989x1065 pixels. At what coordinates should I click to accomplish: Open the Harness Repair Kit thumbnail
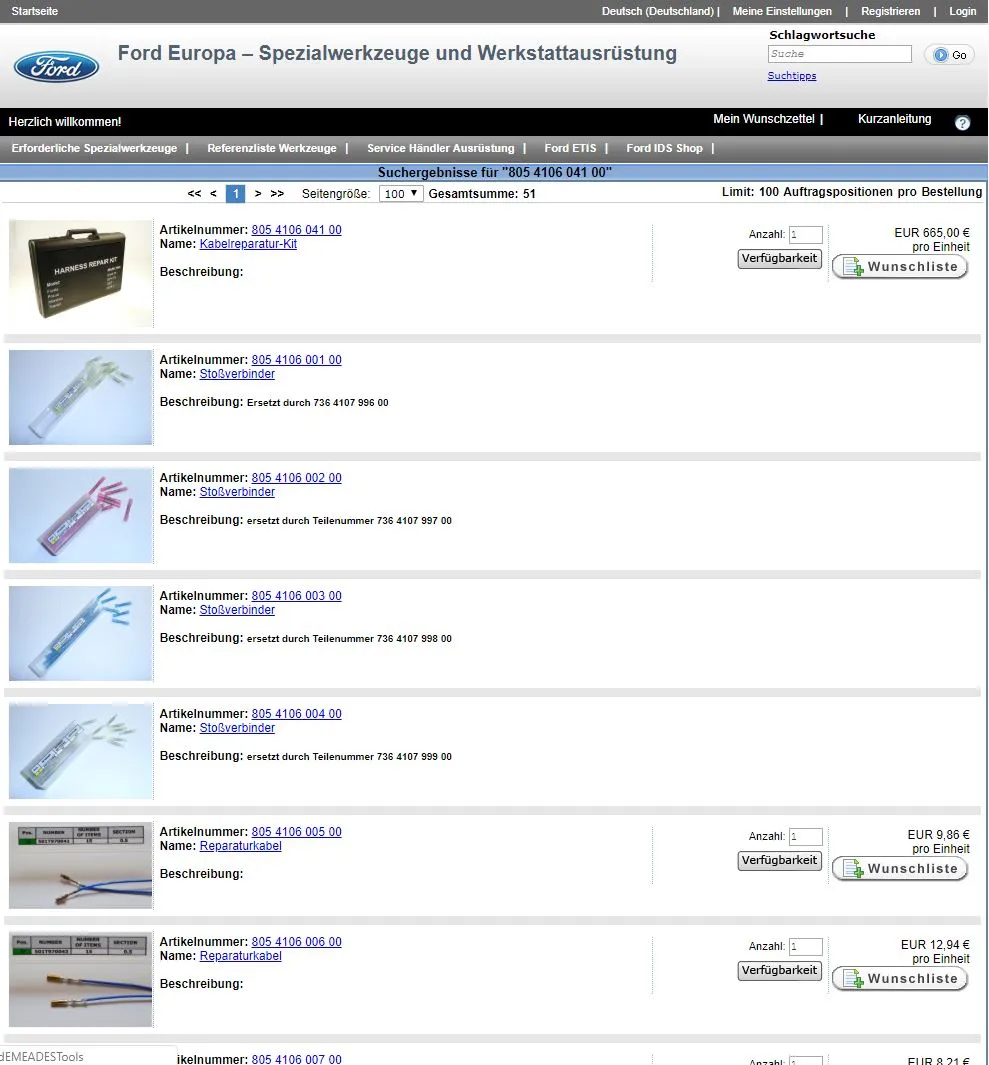80,273
